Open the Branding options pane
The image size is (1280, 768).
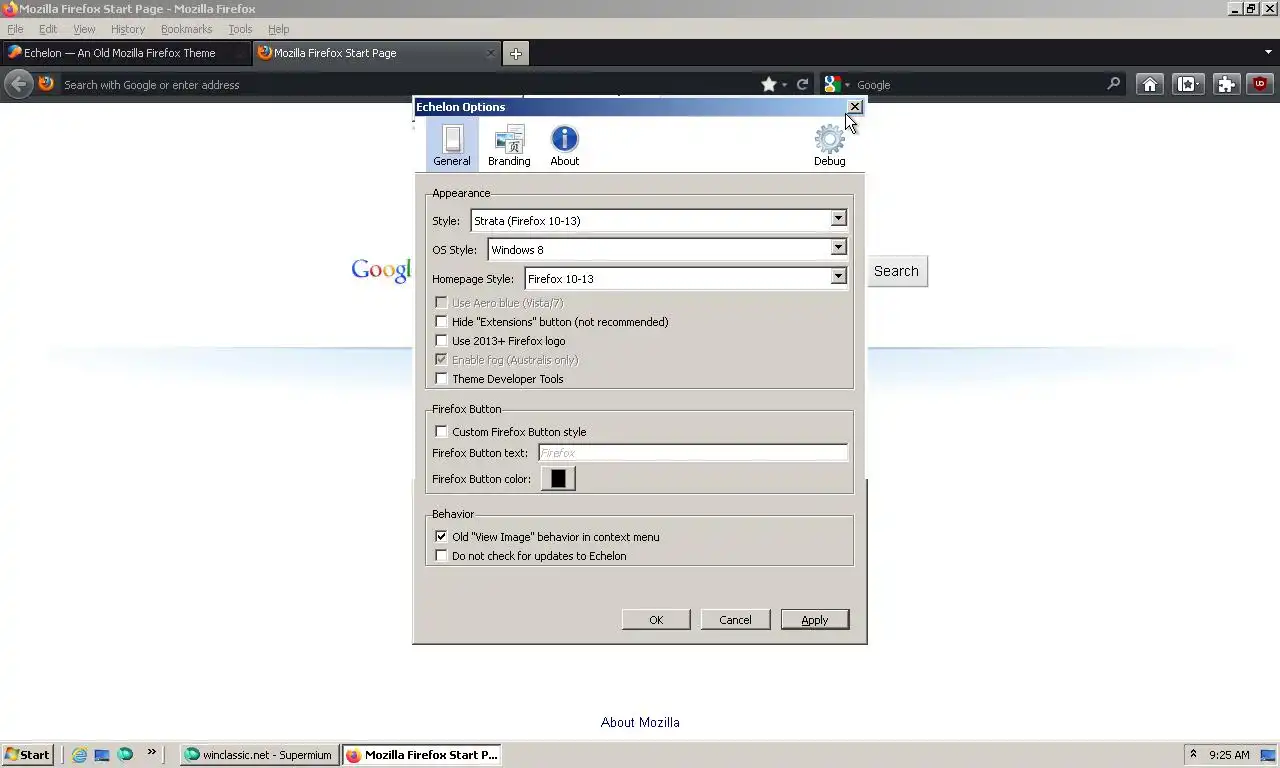509,144
